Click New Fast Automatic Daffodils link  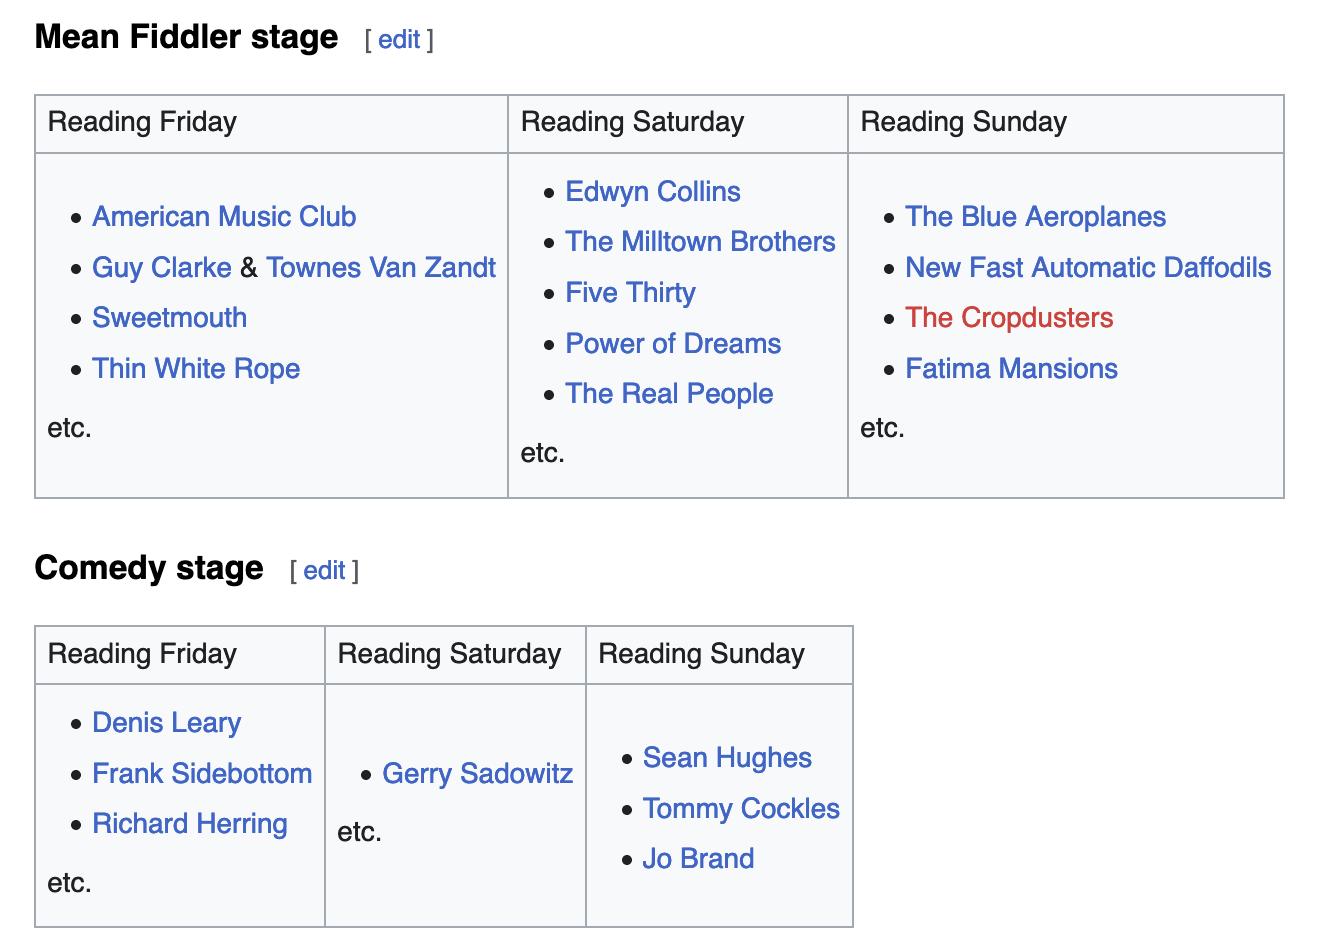point(1088,268)
